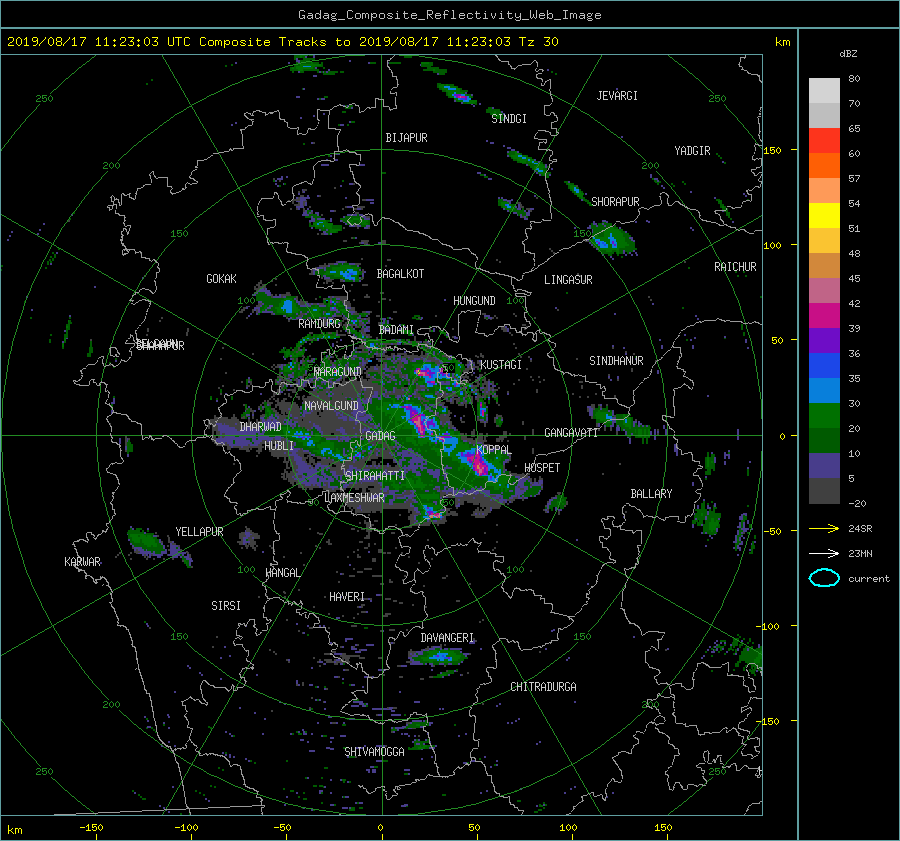Screen dimensions: 900x841
Task: Click the NARAGUND city label
Action: [338, 372]
